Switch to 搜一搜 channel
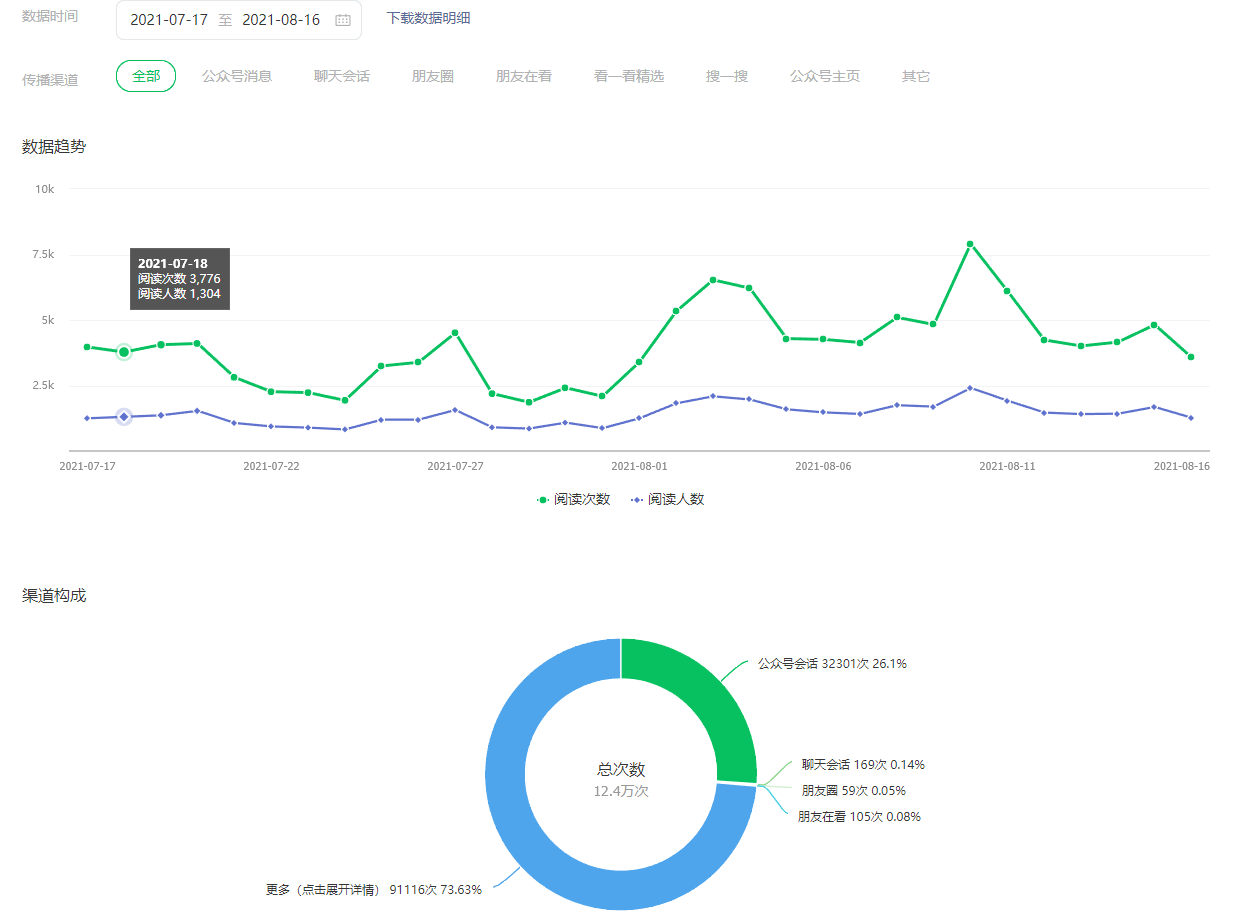The height and width of the screenshot is (918, 1259). [x=727, y=76]
